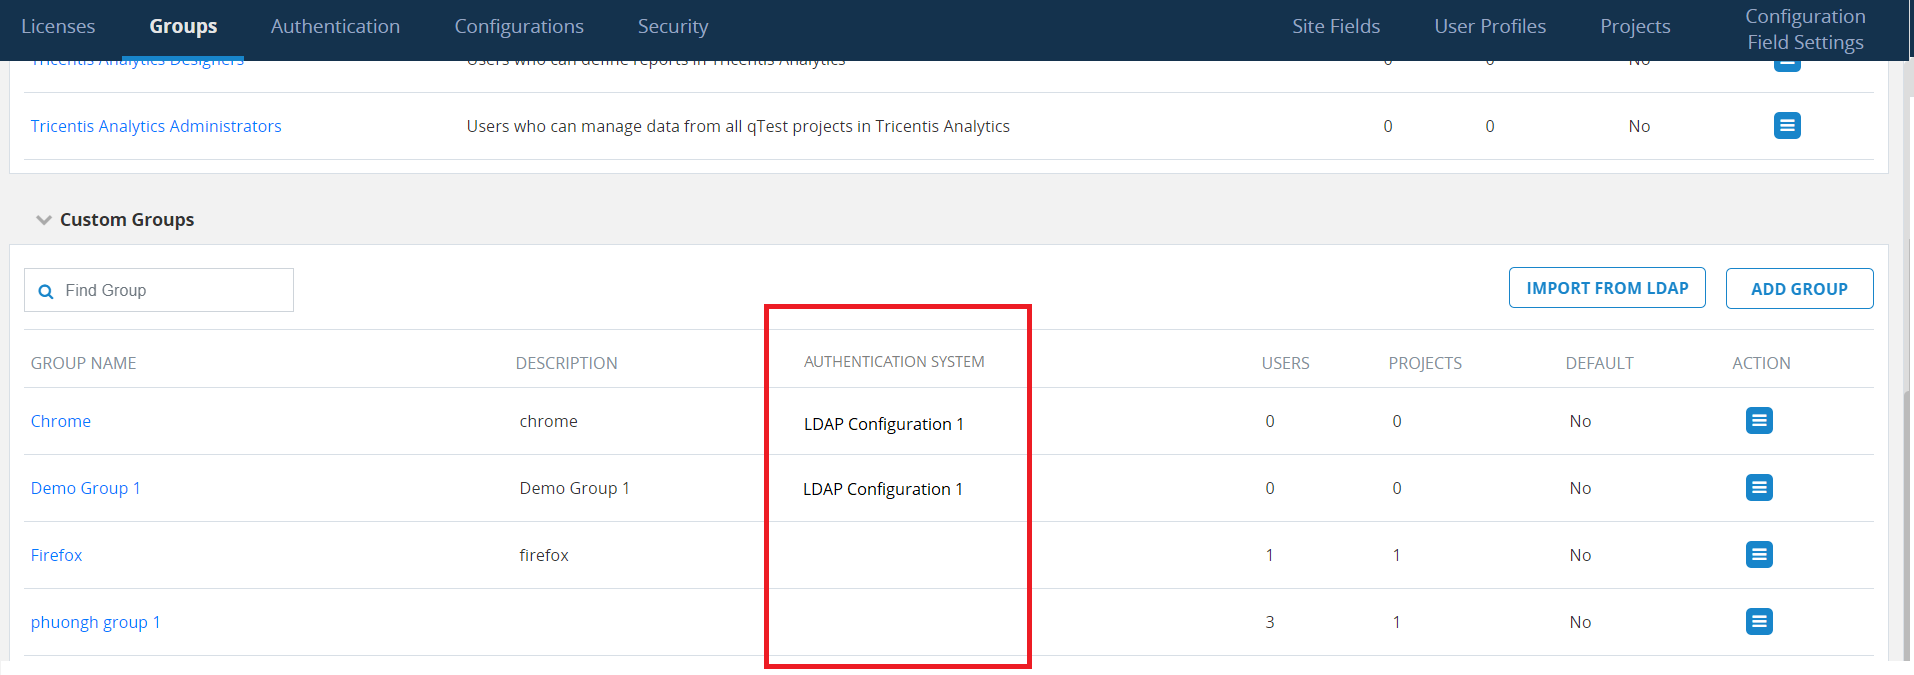Open action menu for phuongh group 1
The height and width of the screenshot is (675, 1914).
[1759, 622]
